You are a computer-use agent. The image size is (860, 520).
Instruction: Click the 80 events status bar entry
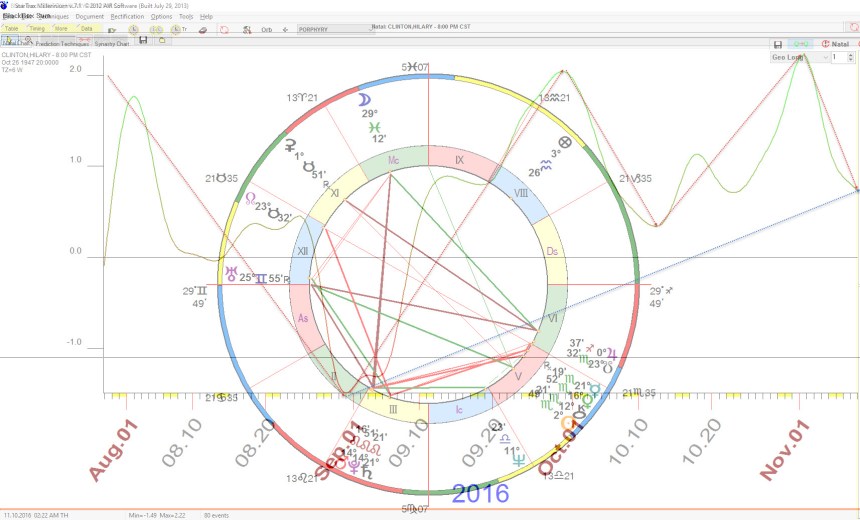[x=216, y=516]
